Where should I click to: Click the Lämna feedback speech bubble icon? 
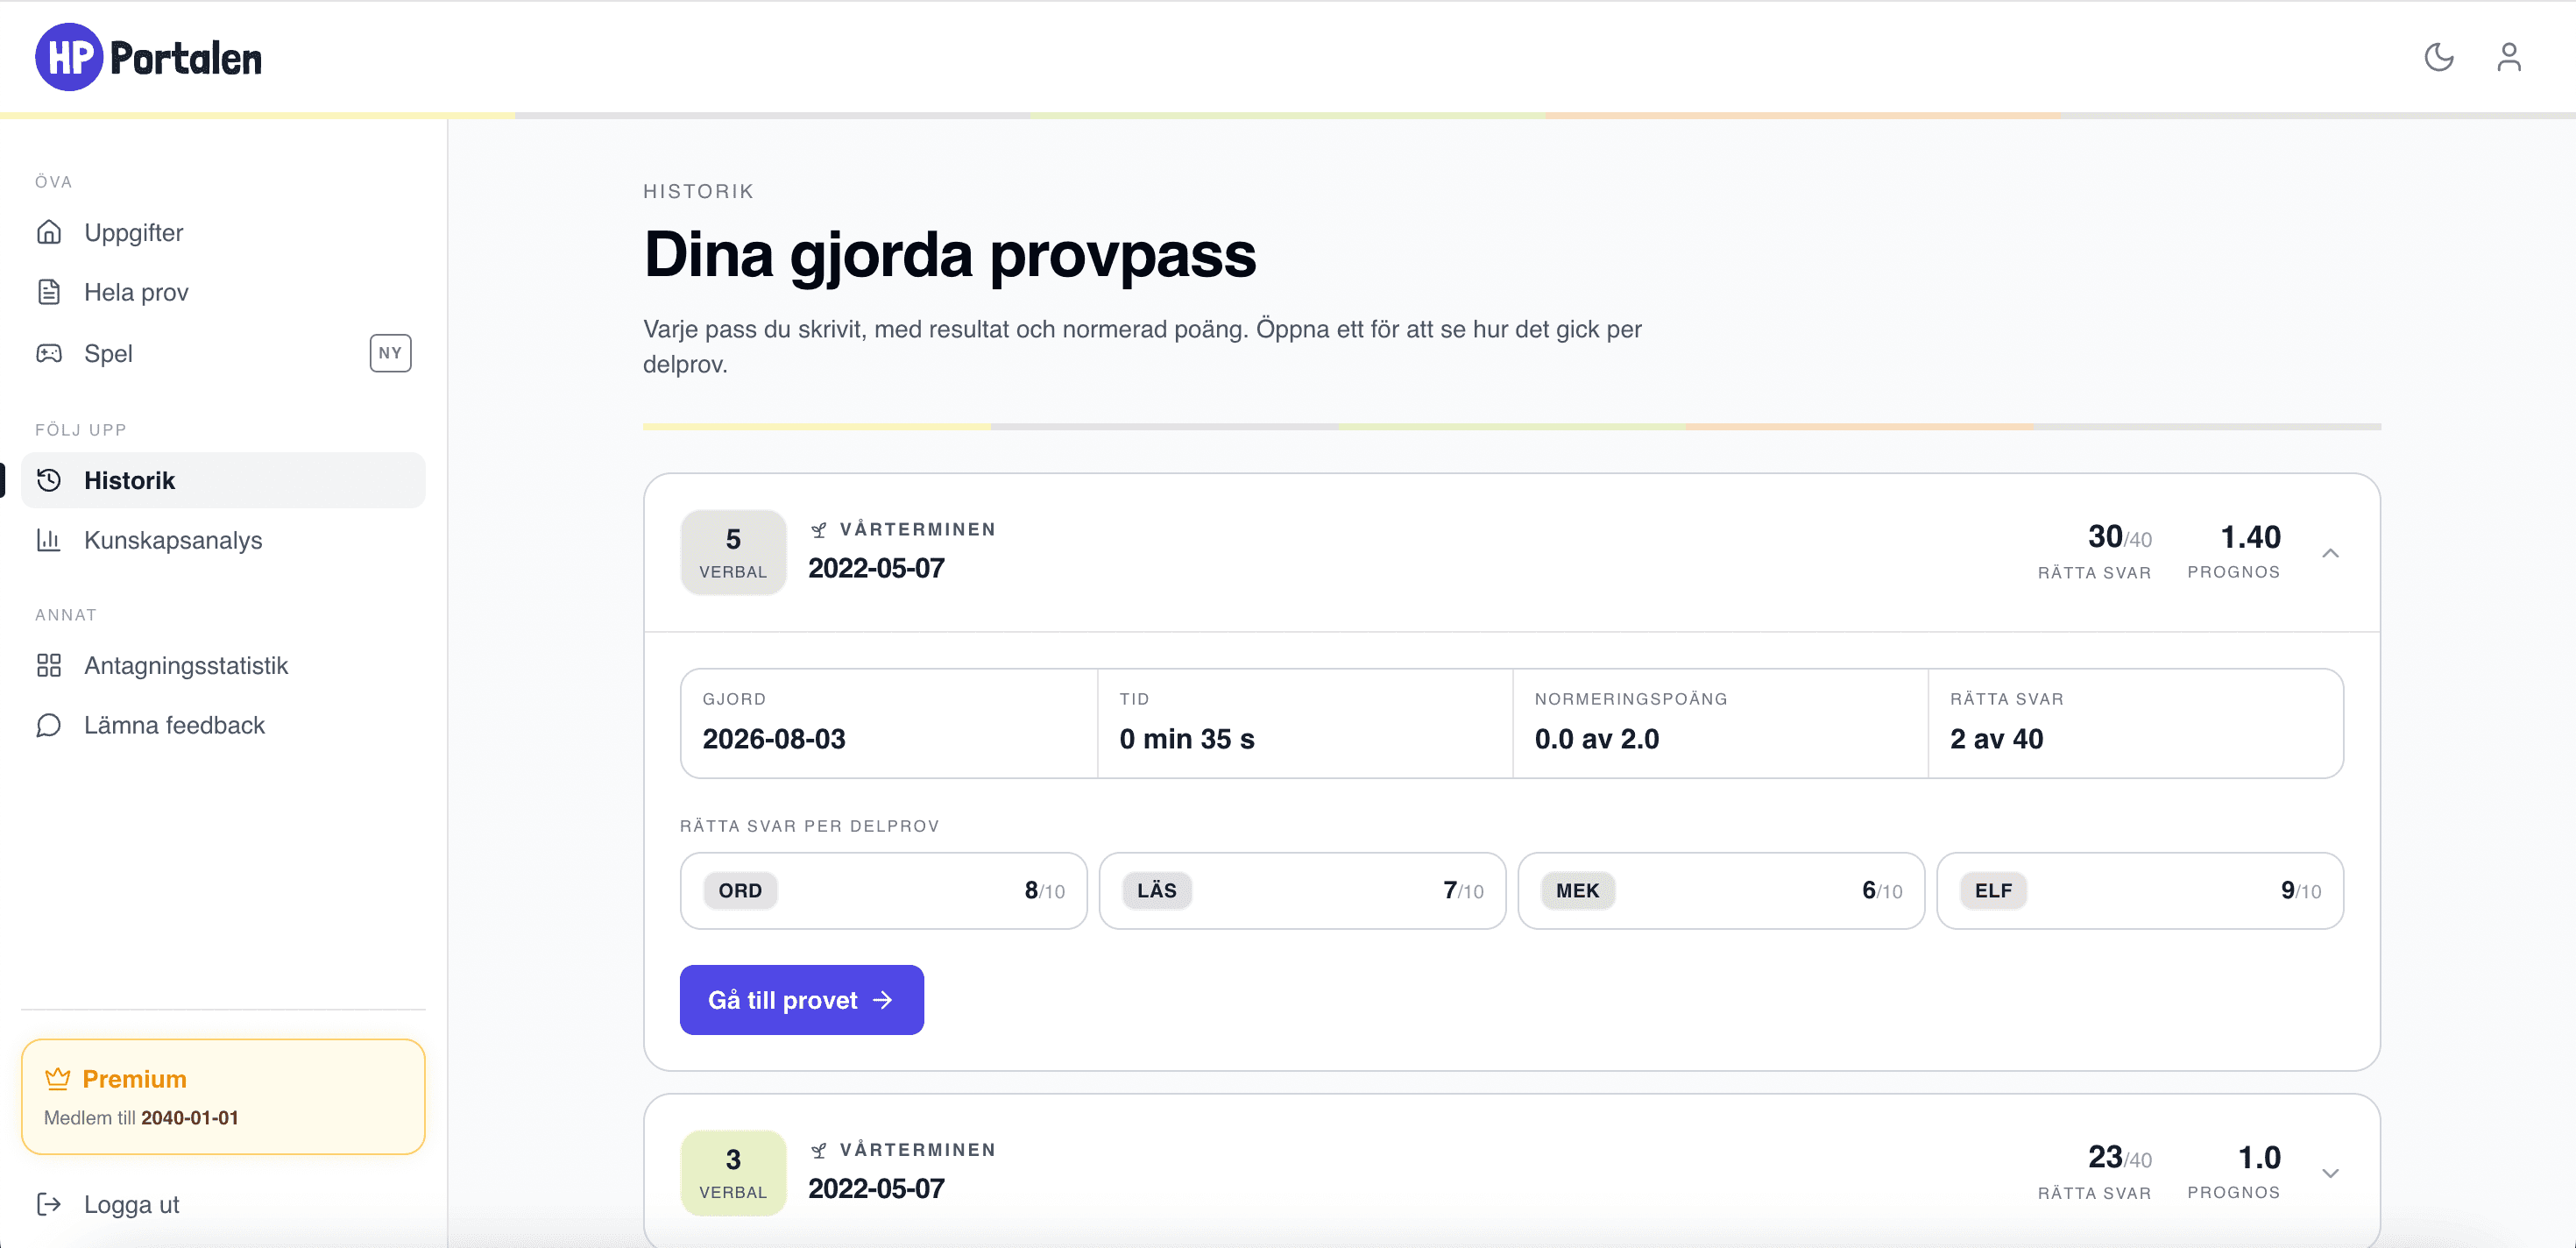pos(49,725)
